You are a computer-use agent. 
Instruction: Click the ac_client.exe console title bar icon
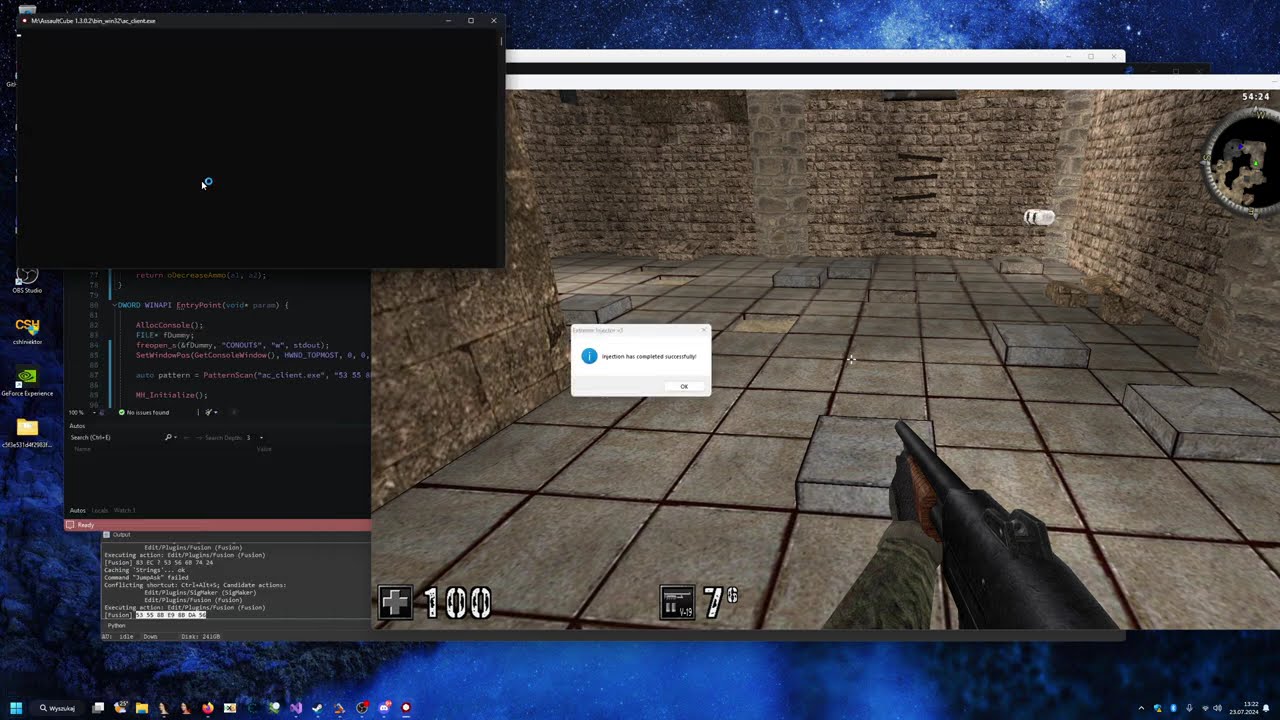24,20
